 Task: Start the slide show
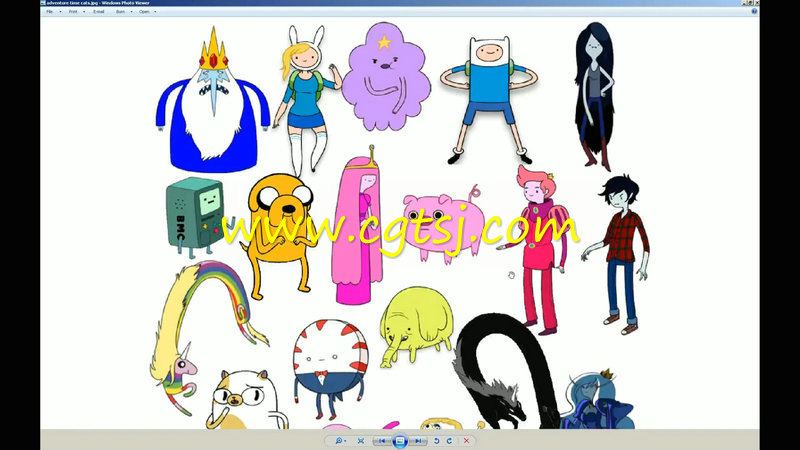click(x=400, y=440)
